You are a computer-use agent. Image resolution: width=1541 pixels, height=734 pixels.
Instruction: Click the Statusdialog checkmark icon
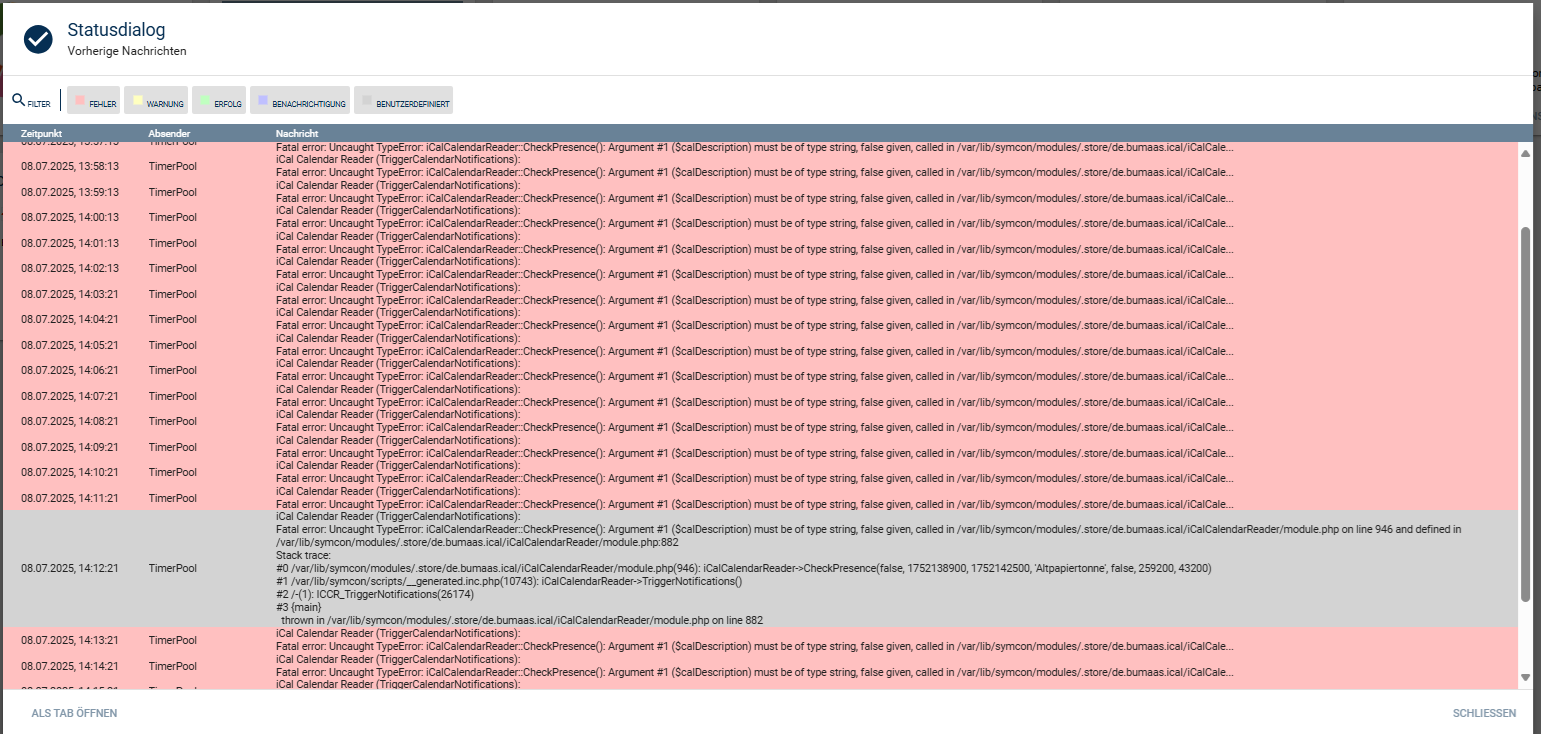[38, 39]
